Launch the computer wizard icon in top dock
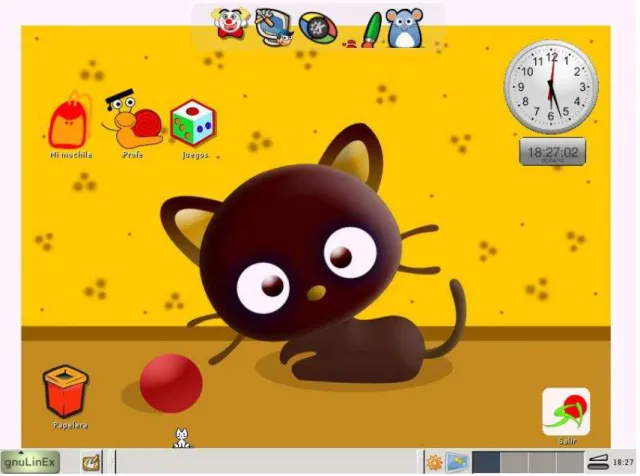Screen dimensions: 640x476 pyautogui.click(x=274, y=27)
